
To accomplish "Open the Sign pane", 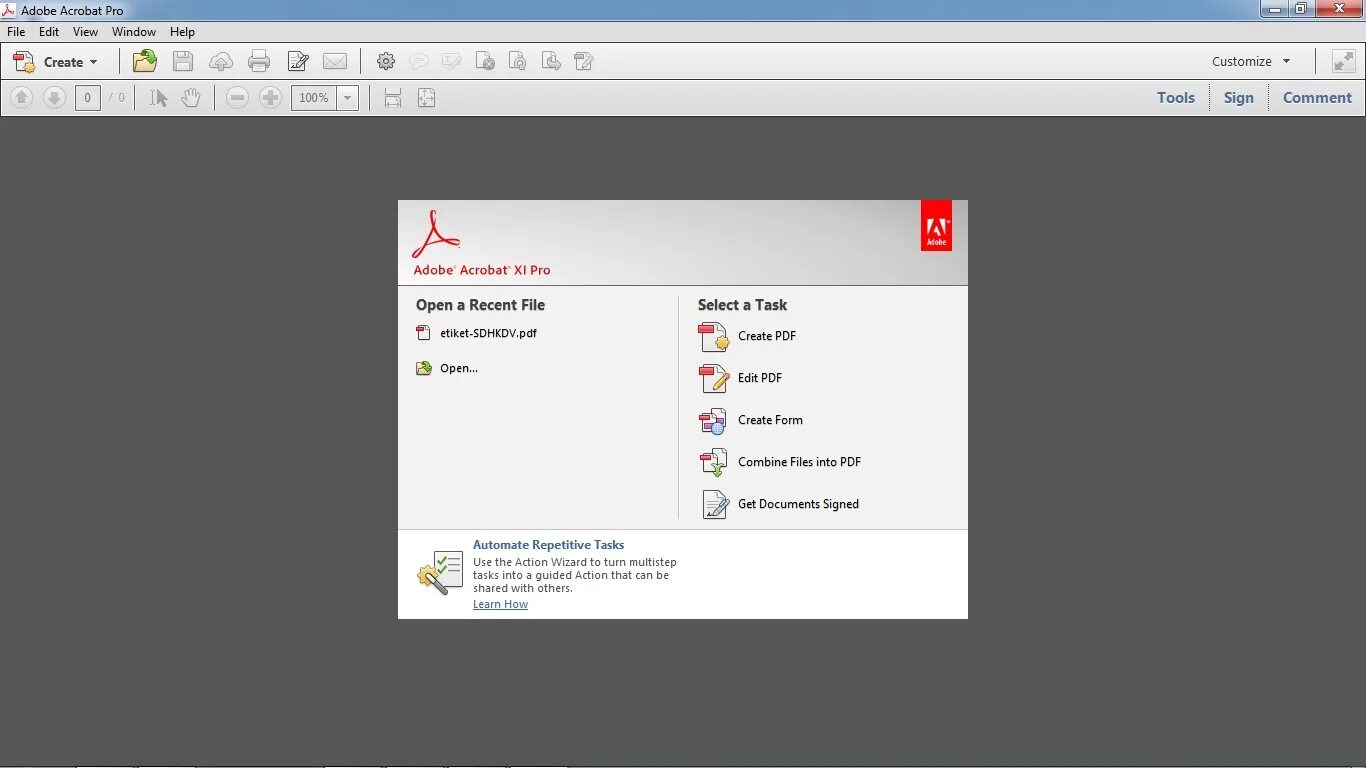I will pos(1238,97).
